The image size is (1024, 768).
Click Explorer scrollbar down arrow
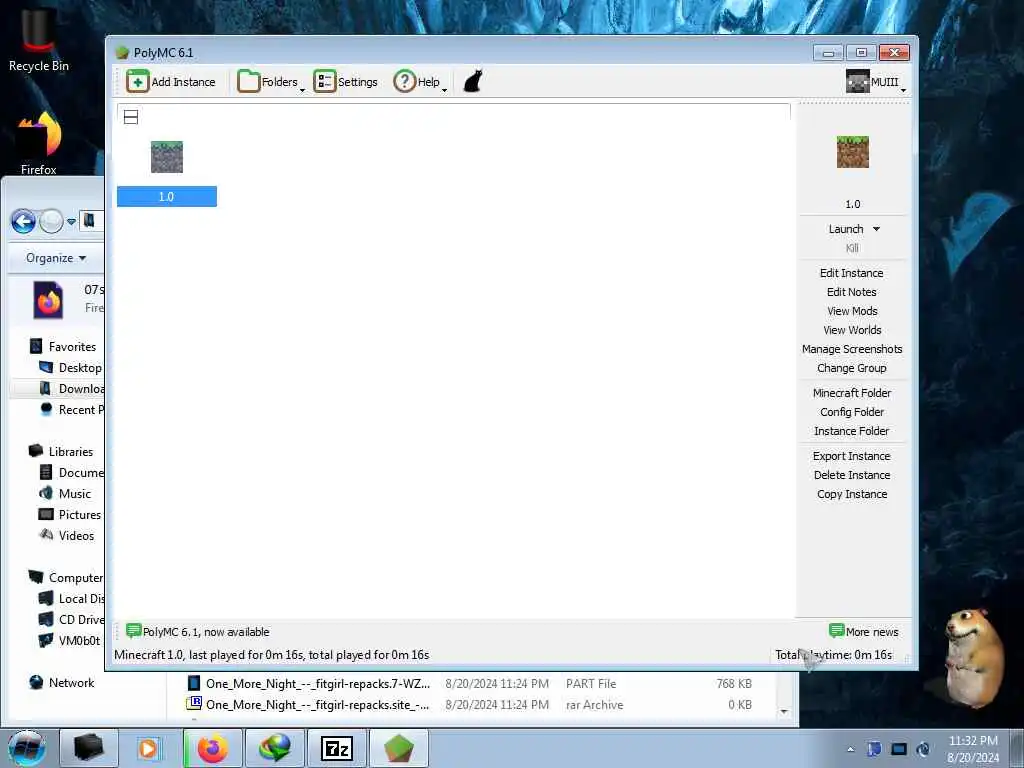point(784,712)
